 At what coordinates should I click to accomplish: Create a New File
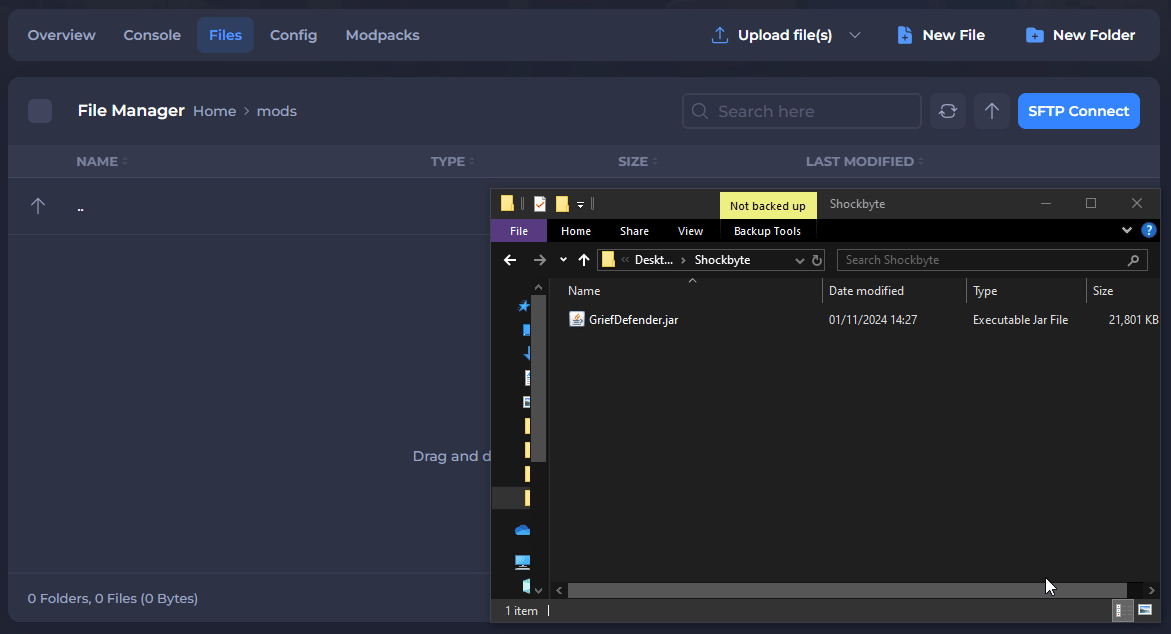(941, 35)
